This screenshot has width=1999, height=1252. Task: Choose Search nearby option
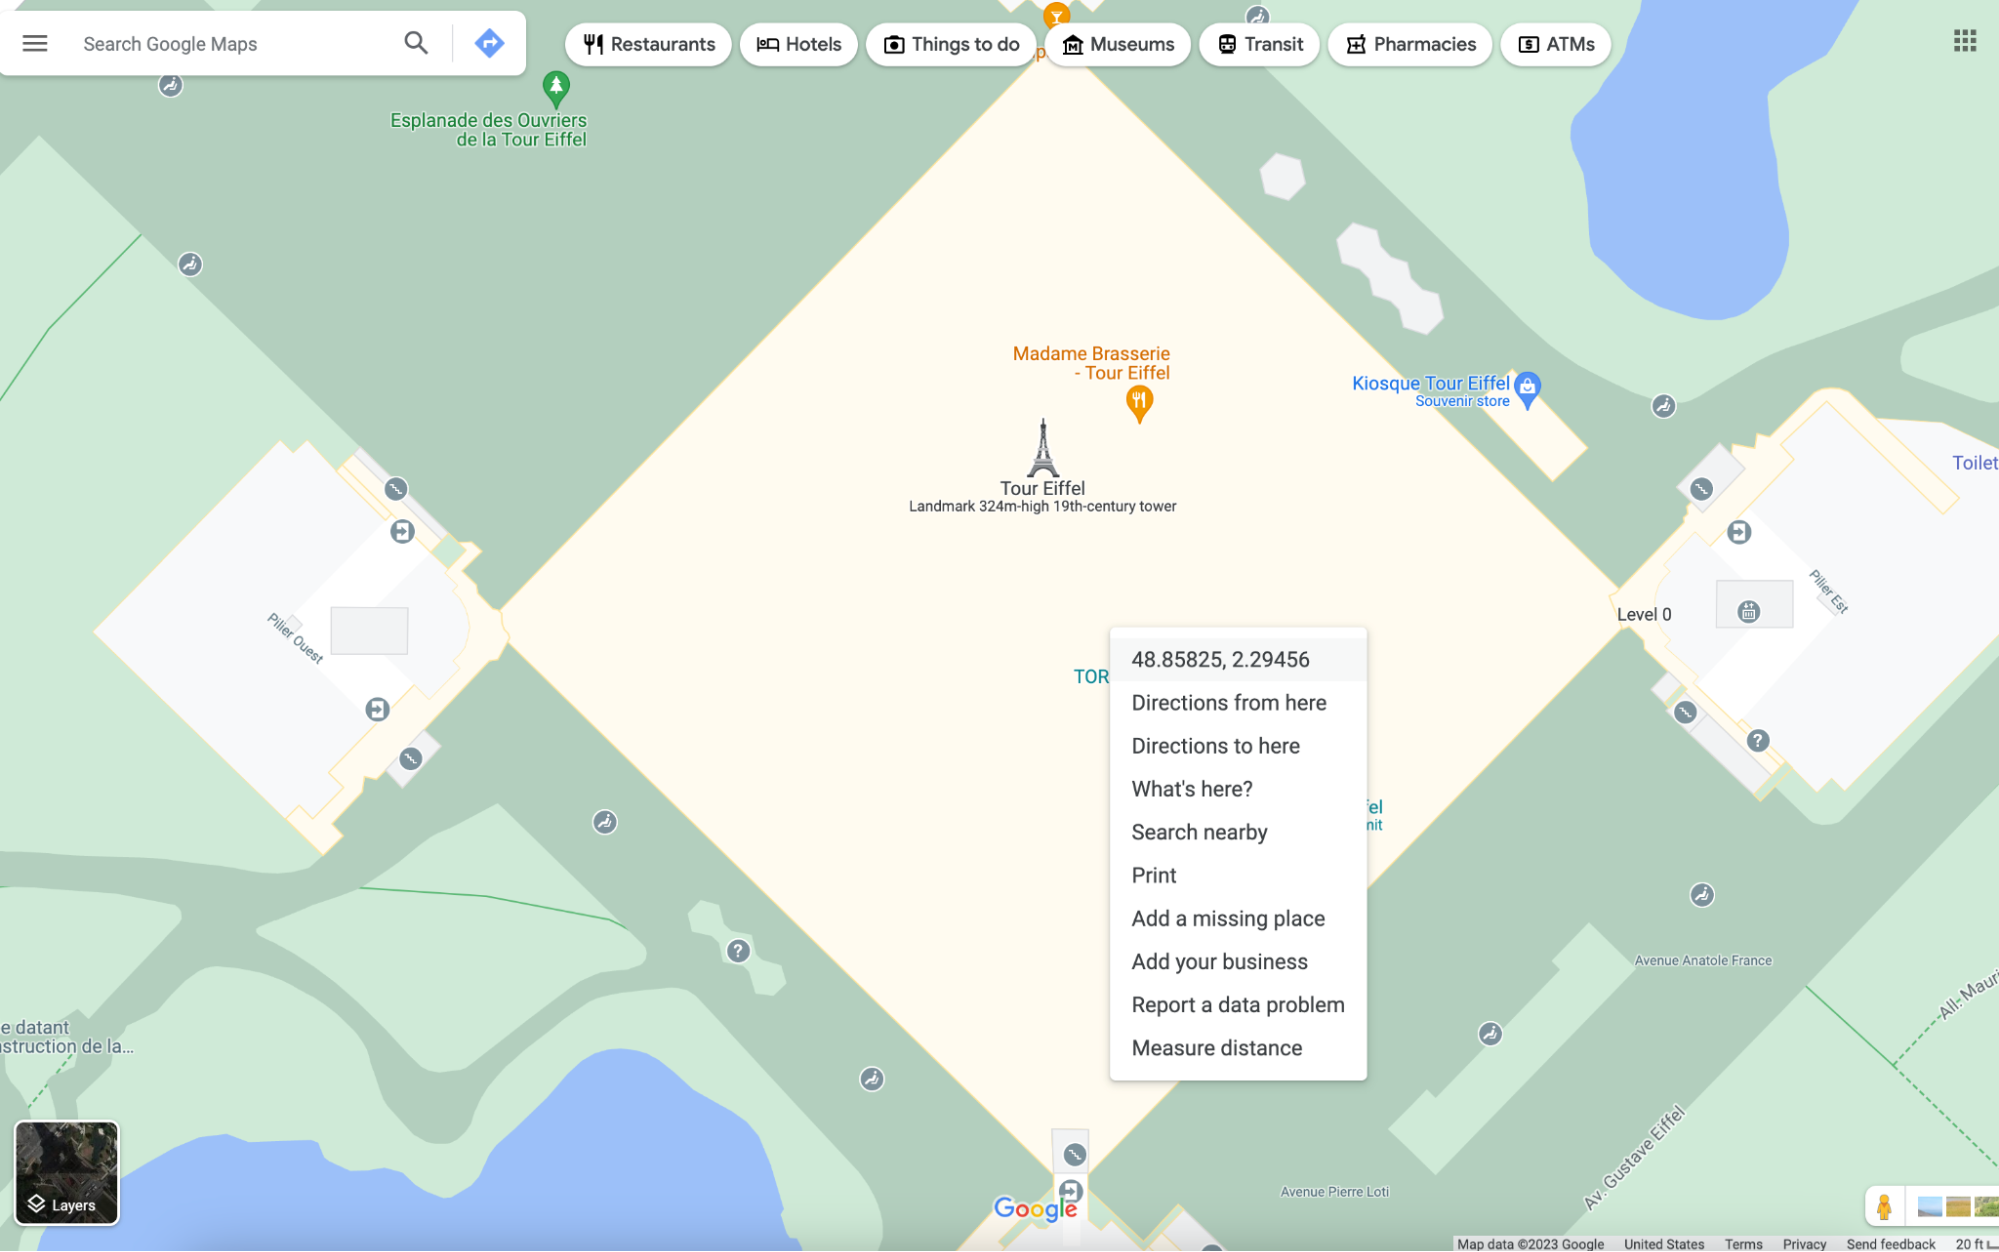(x=1238, y=832)
